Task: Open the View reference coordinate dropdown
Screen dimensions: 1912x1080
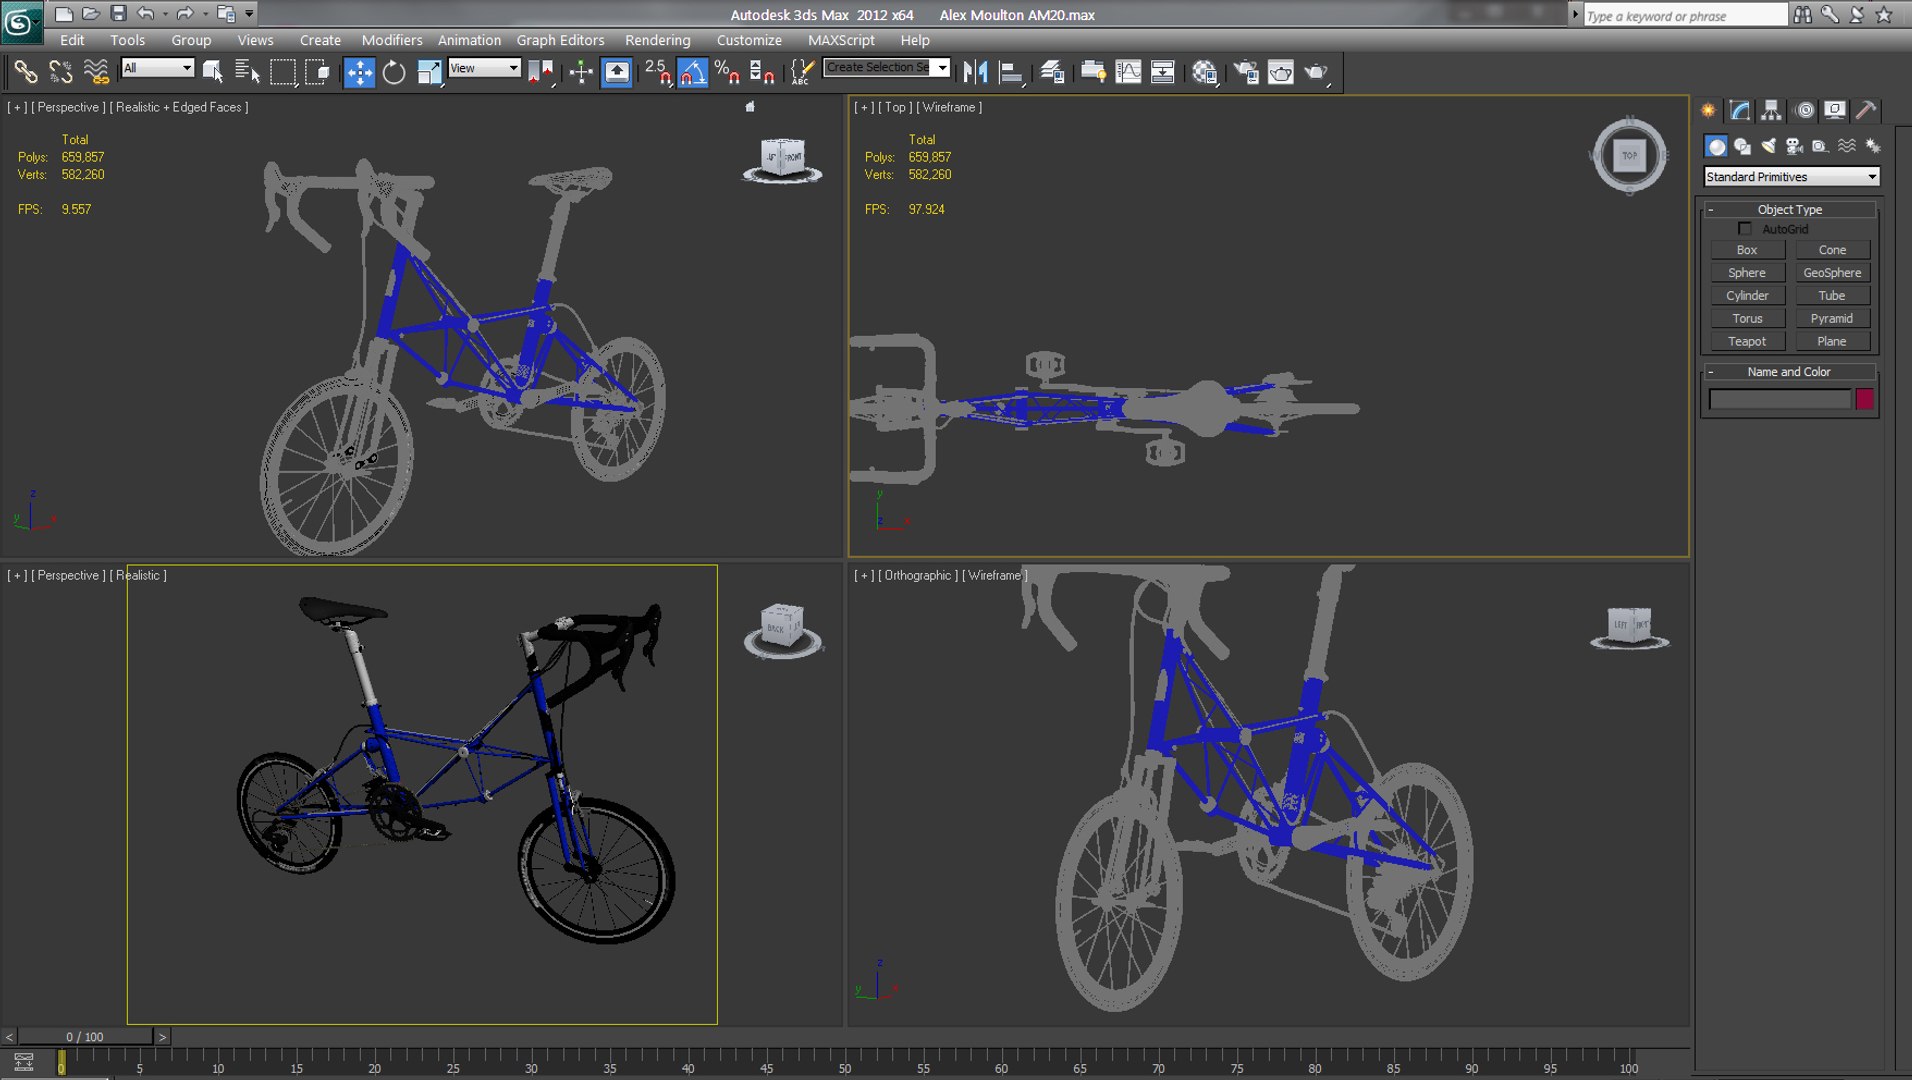Action: (485, 68)
